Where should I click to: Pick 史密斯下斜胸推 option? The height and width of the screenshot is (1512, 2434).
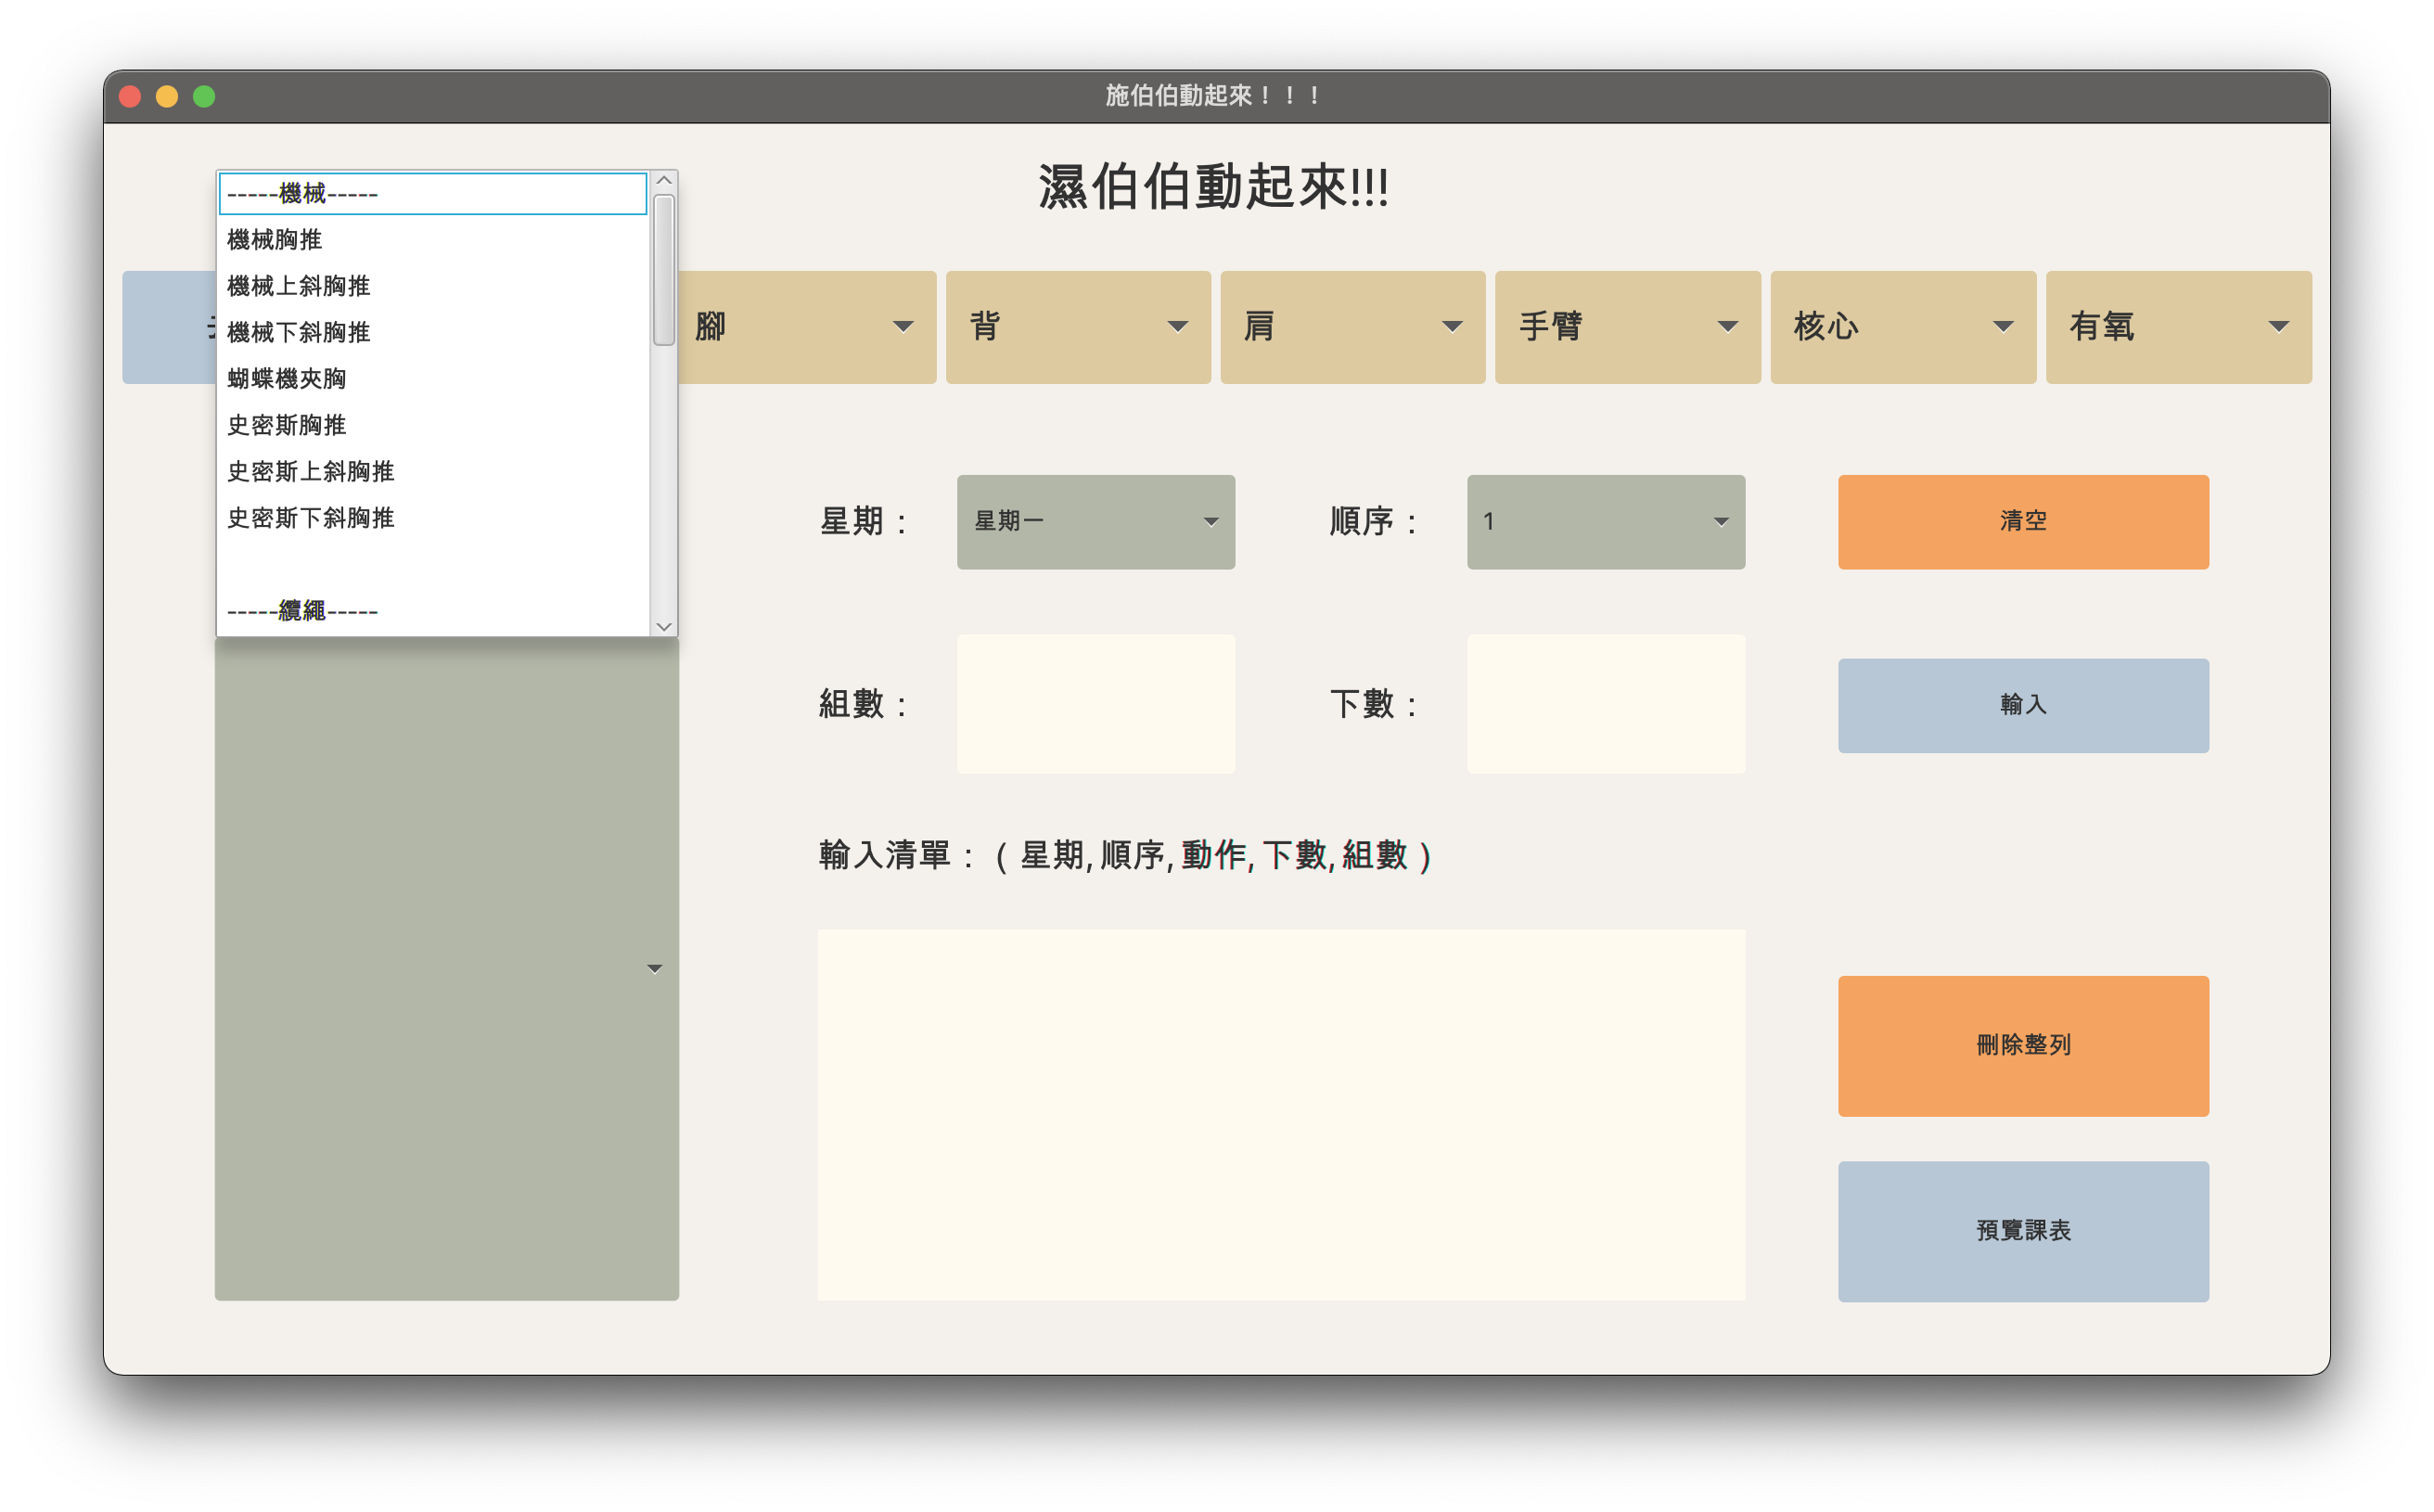pos(433,518)
